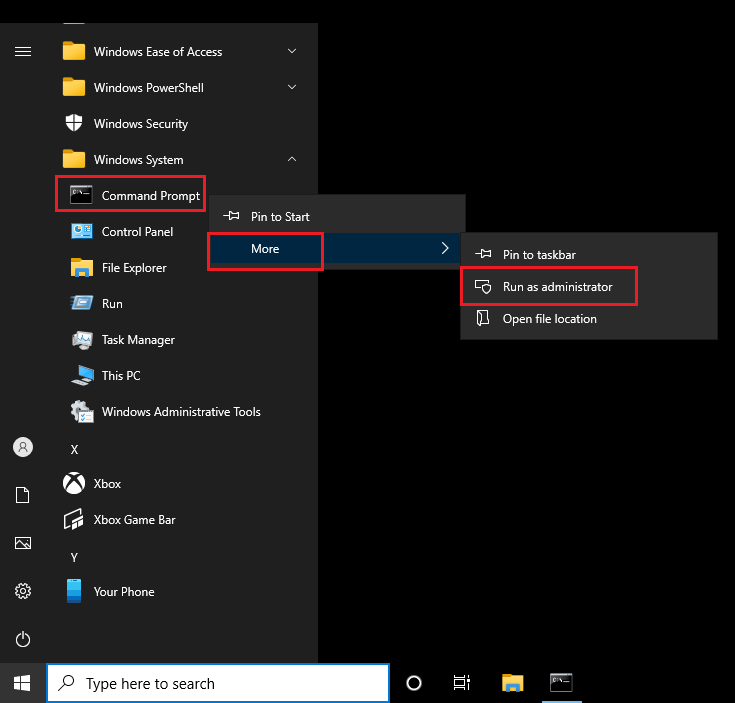Expand Windows Ease of Access chevron
Viewport: 735px width, 703px height.
tap(292, 51)
